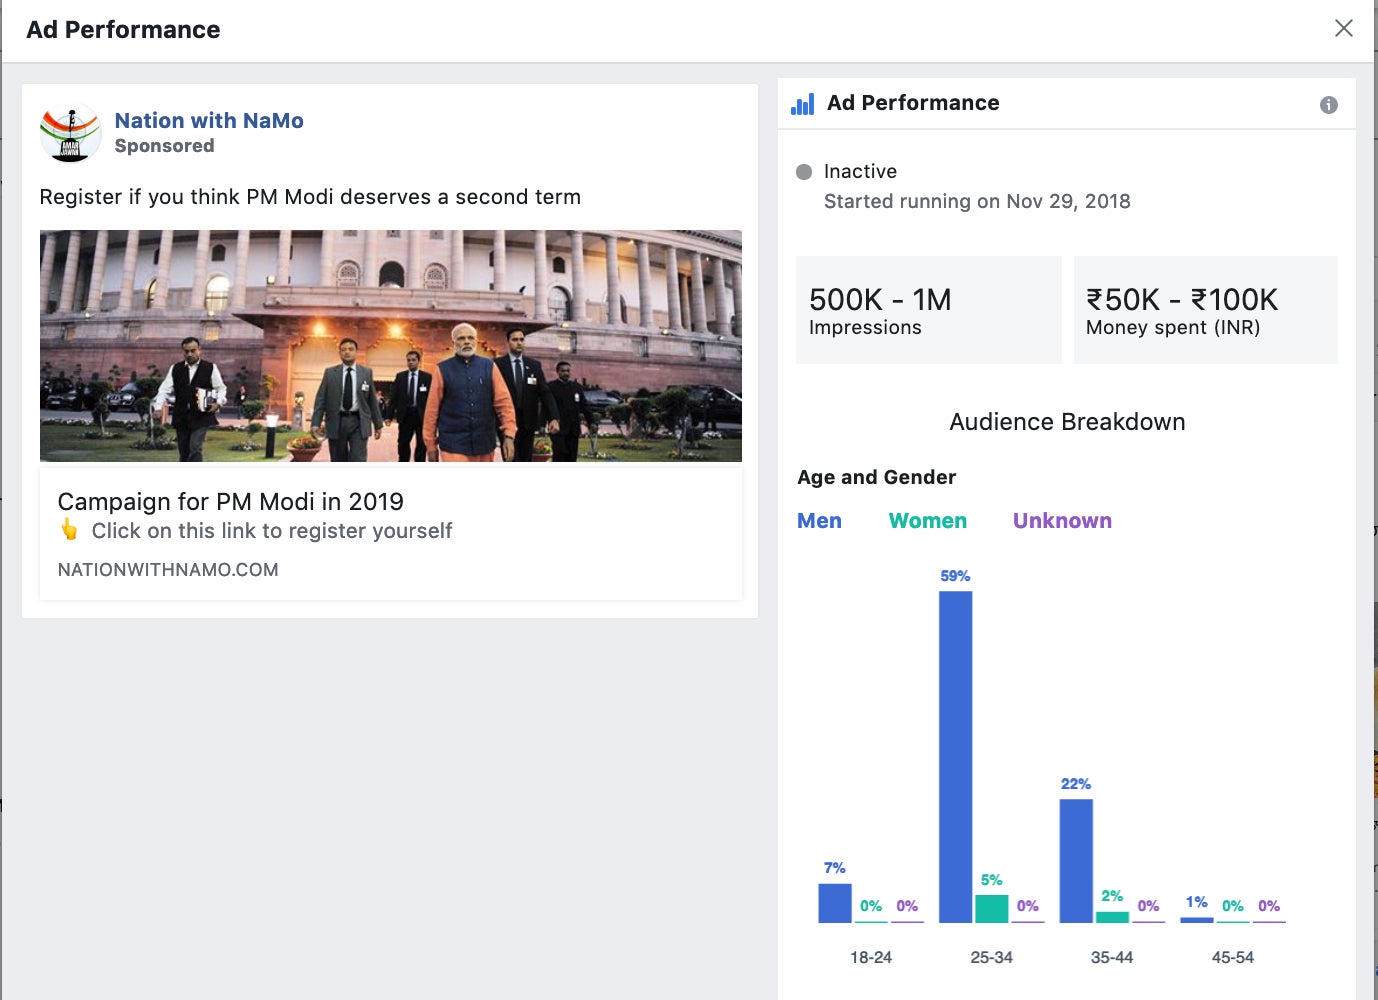Open the ad photo of Parliament building
This screenshot has height=1000, width=1378.
(391, 346)
